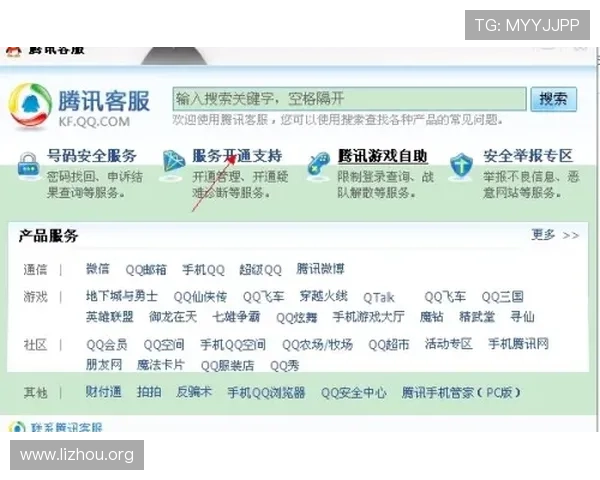Click the 产品服务 section heading
This screenshot has width=600, height=480.
[48, 236]
